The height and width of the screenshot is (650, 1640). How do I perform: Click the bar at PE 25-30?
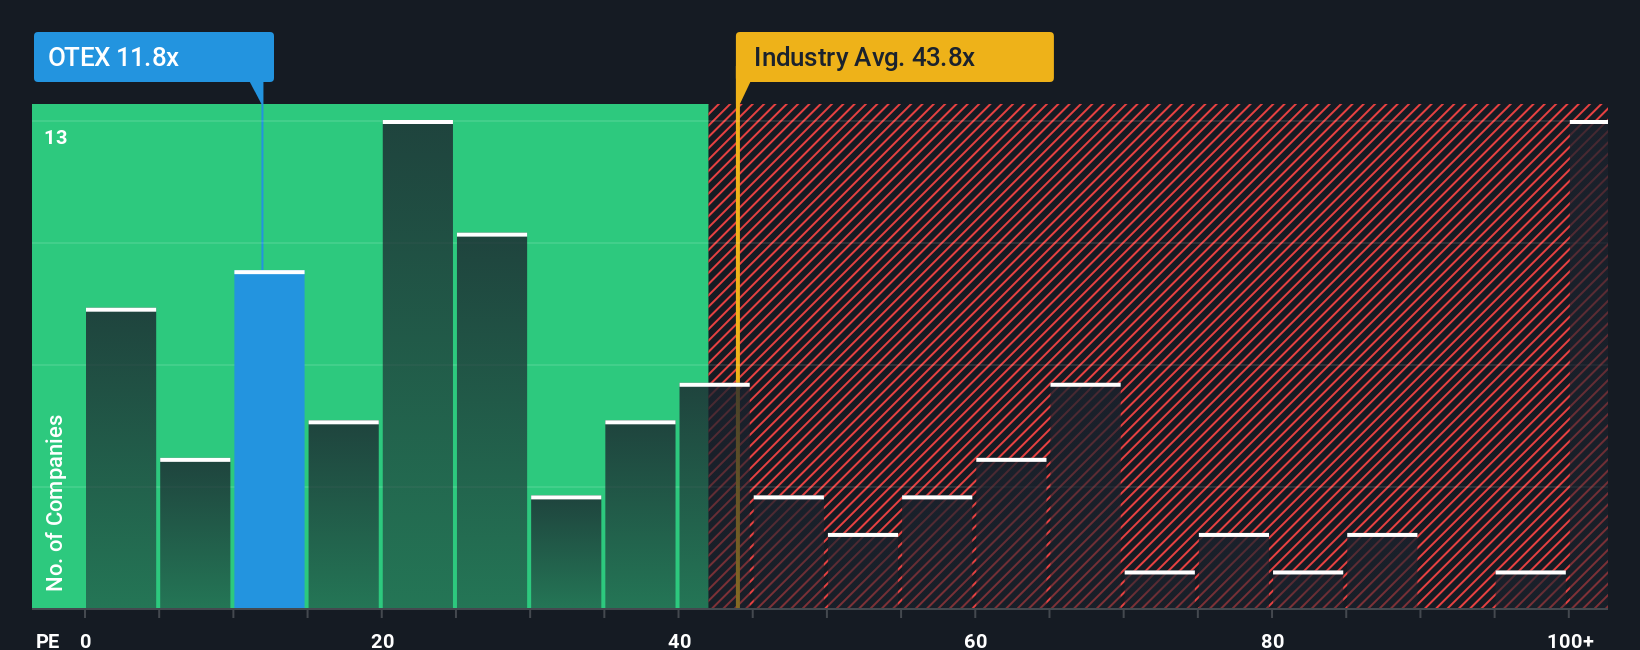[492, 420]
